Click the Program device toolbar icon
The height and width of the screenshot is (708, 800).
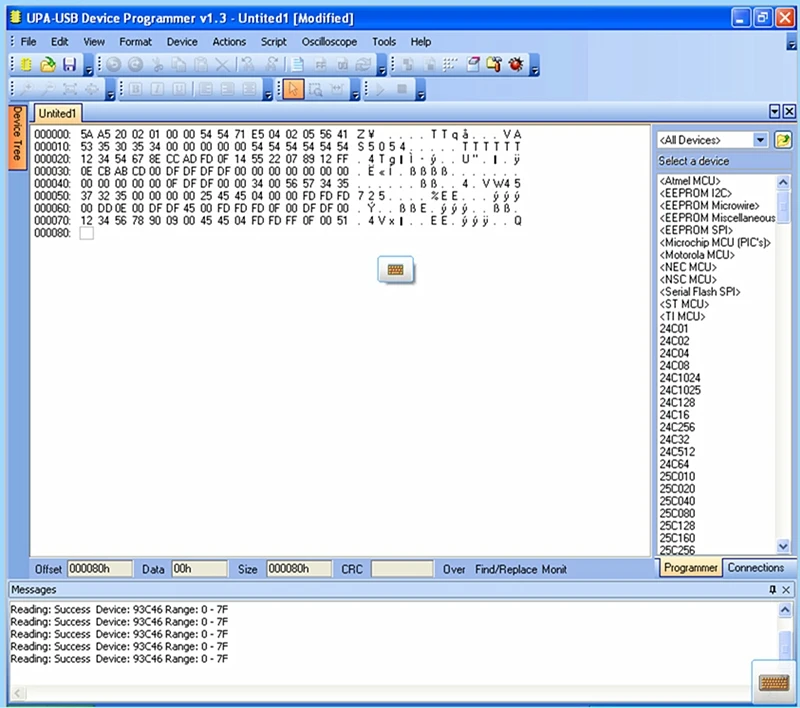(x=430, y=64)
